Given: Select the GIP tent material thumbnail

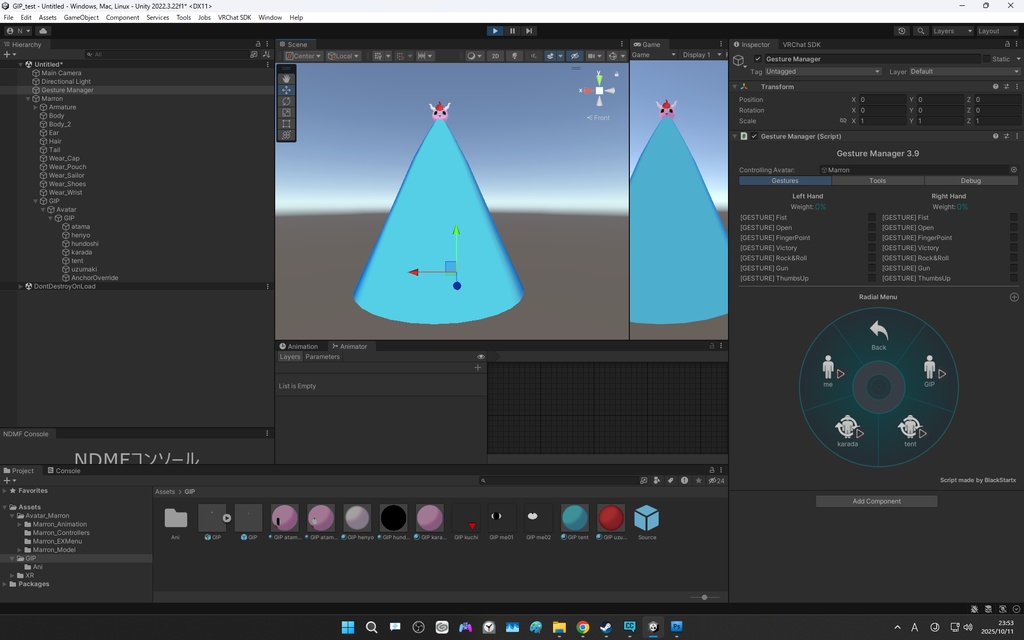Looking at the screenshot, I should coord(574,517).
